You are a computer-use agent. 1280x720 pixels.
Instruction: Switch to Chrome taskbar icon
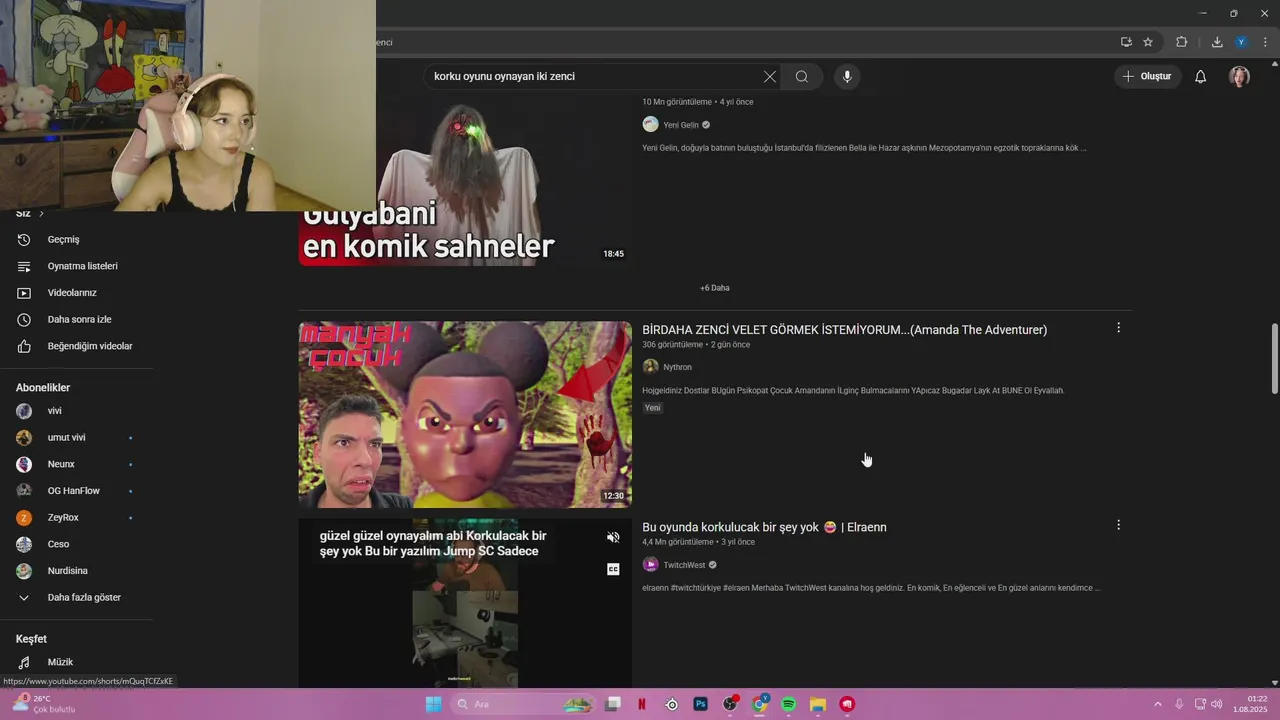pos(760,704)
